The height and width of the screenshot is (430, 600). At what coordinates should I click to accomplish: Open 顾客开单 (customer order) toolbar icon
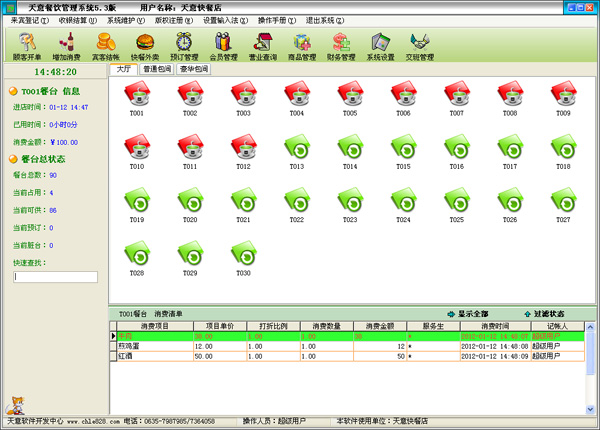click(27, 45)
